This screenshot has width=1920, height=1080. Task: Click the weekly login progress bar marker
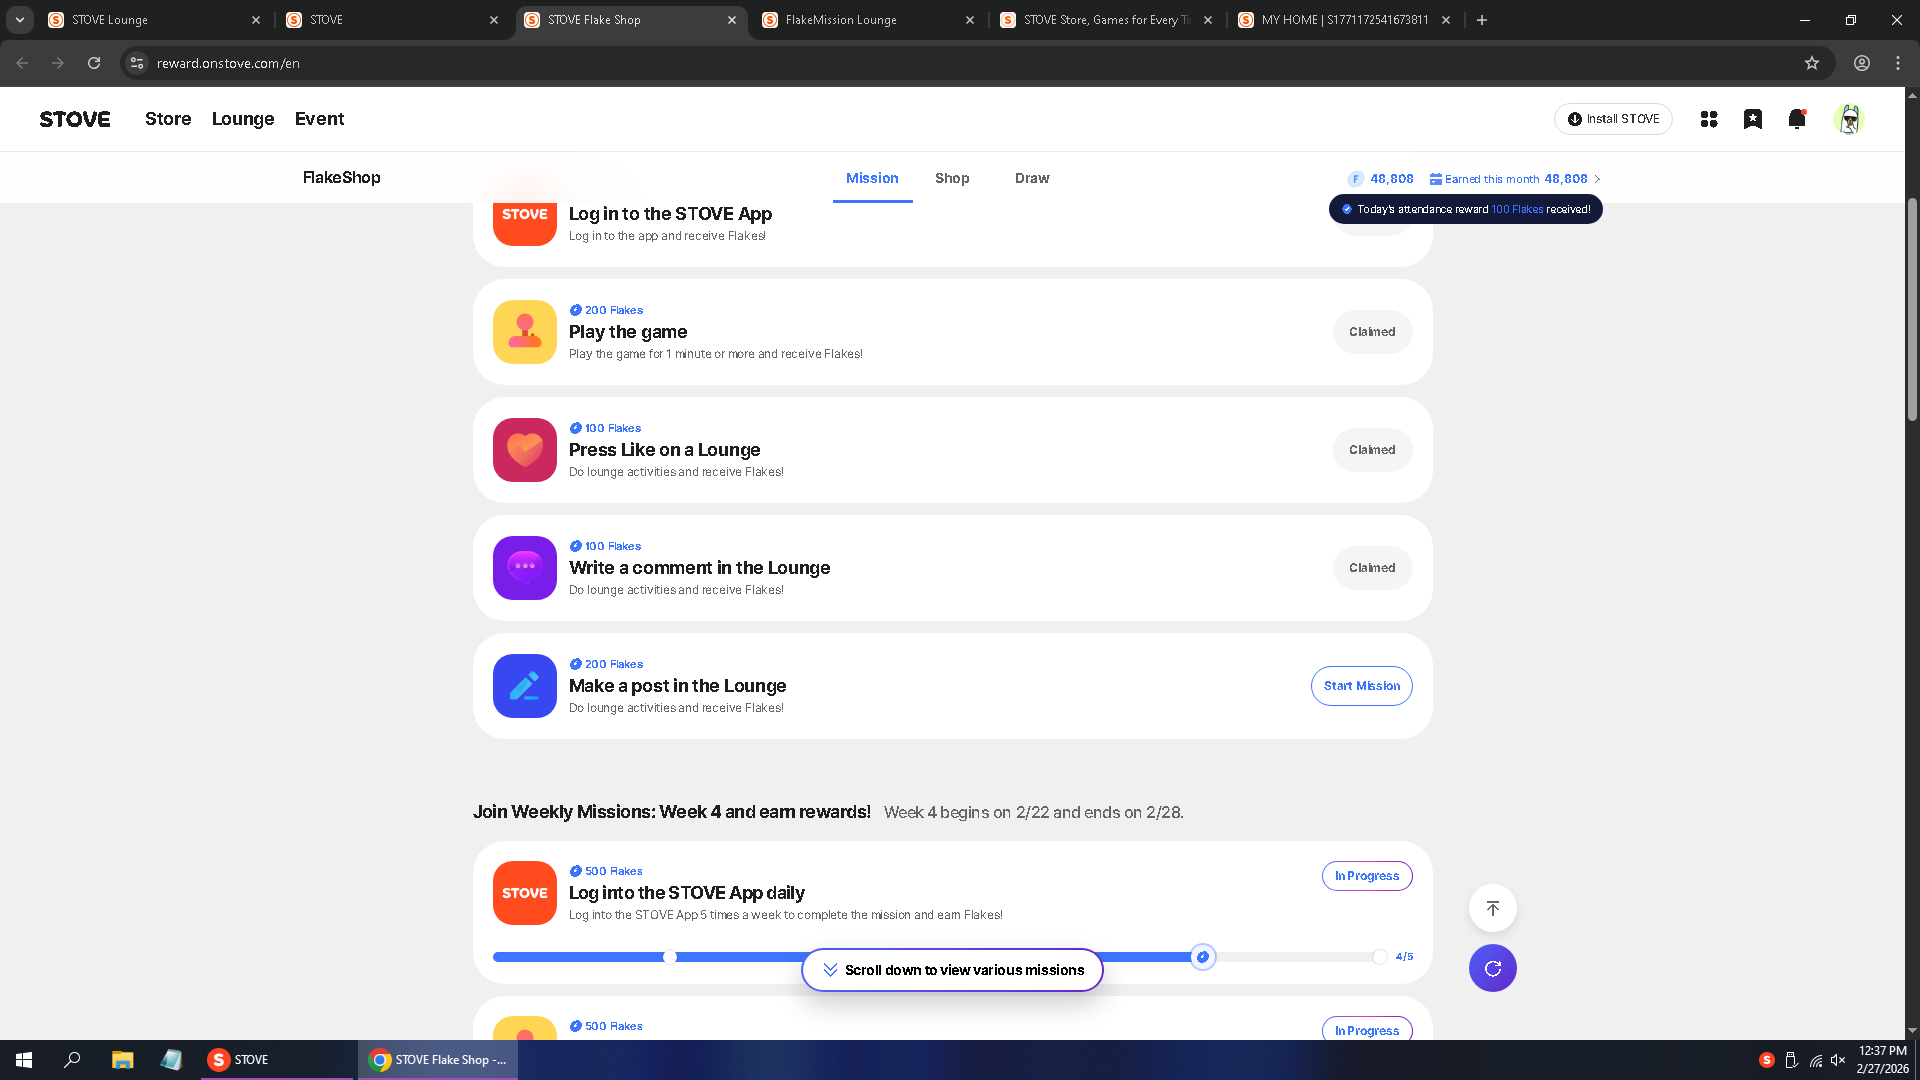tap(1203, 957)
